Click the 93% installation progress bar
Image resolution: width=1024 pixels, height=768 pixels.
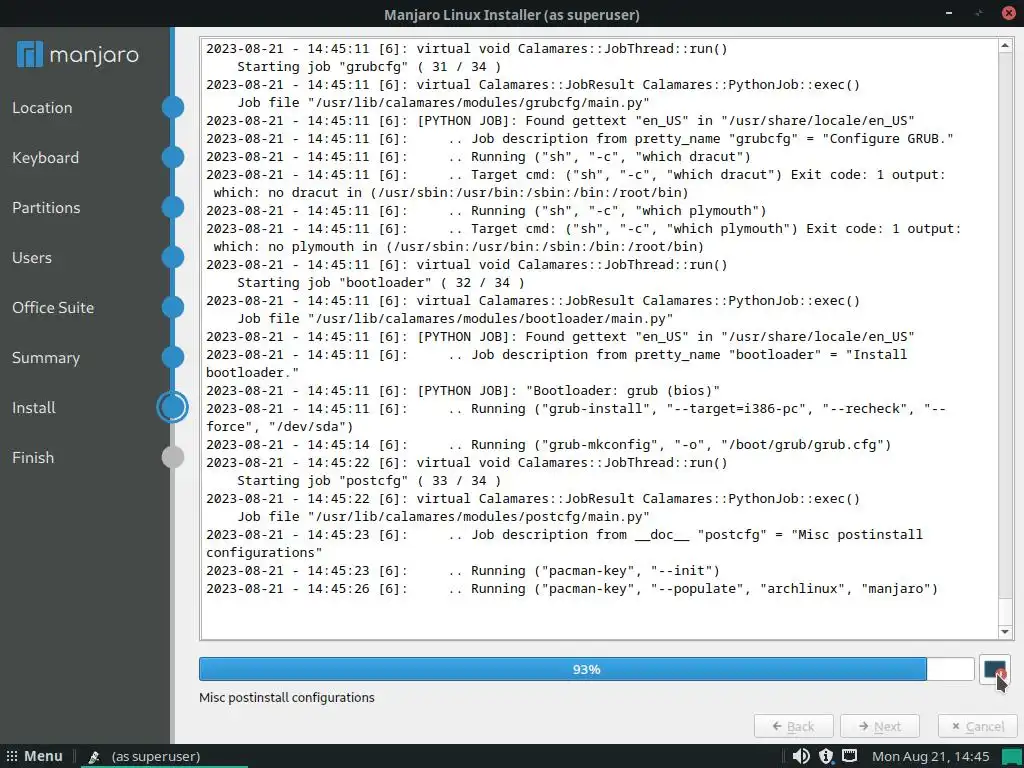click(x=586, y=669)
